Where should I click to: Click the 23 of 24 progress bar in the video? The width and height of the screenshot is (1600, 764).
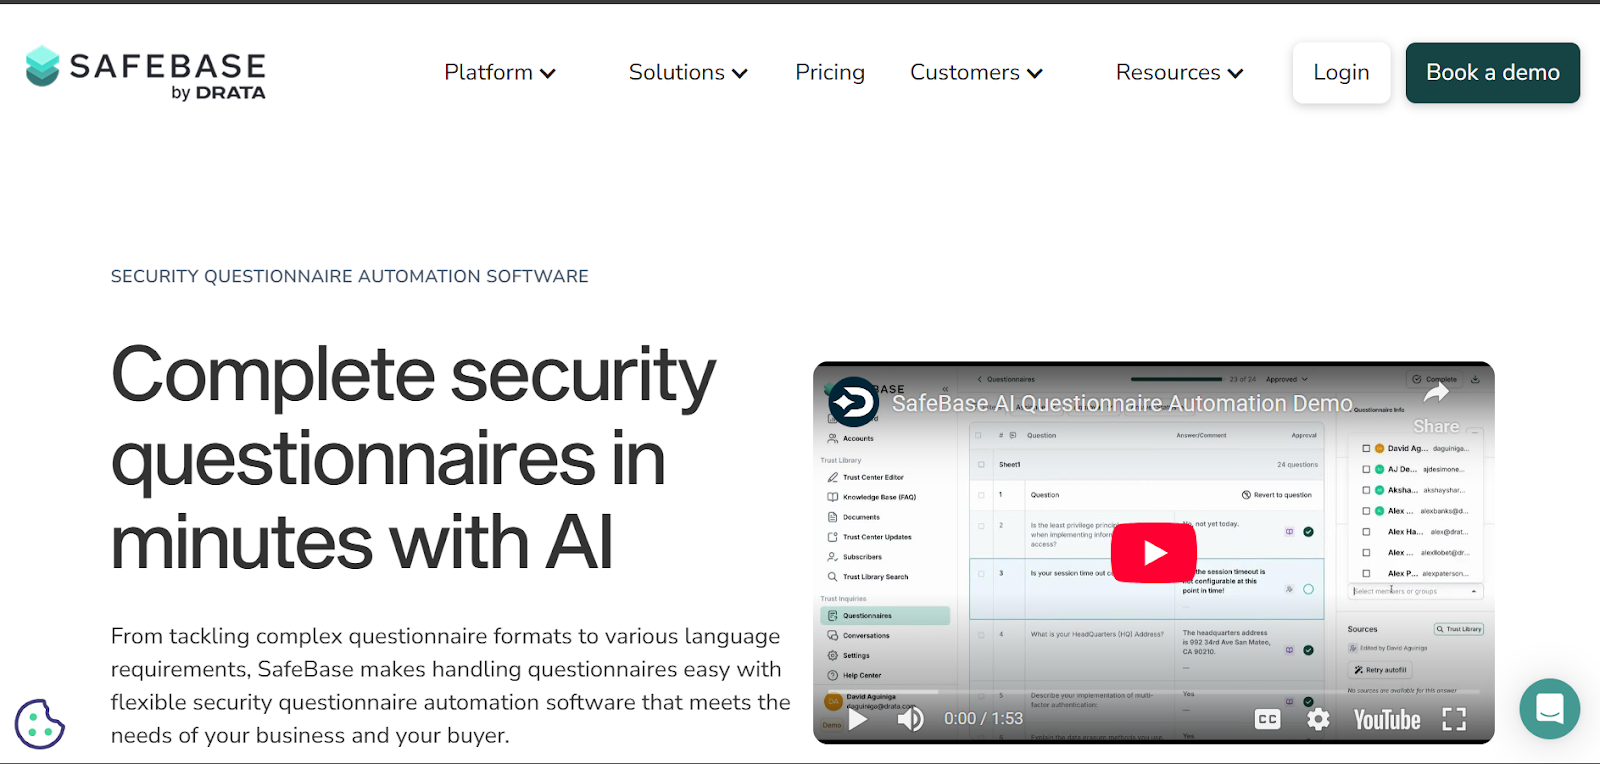pos(1176,379)
